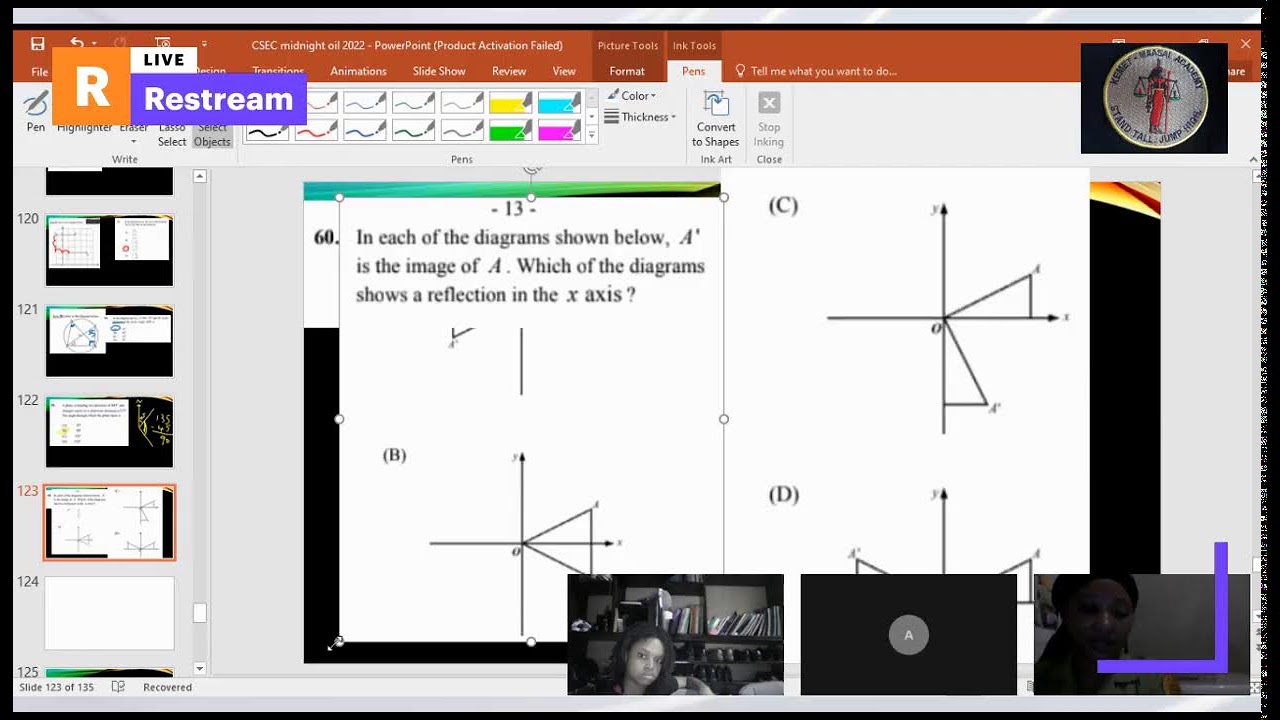Select slide 121 thumbnail
Image resolution: width=1280 pixels, height=720 pixels.
tap(109, 341)
